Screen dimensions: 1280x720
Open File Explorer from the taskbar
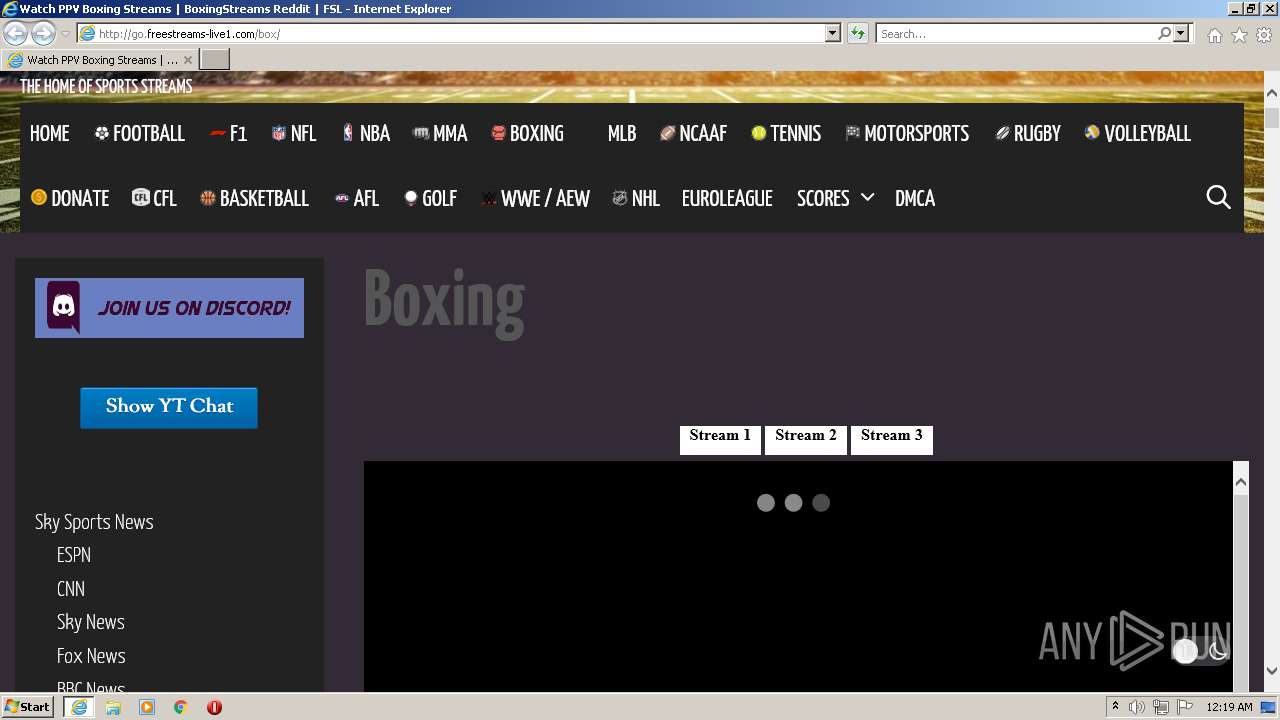[x=113, y=707]
